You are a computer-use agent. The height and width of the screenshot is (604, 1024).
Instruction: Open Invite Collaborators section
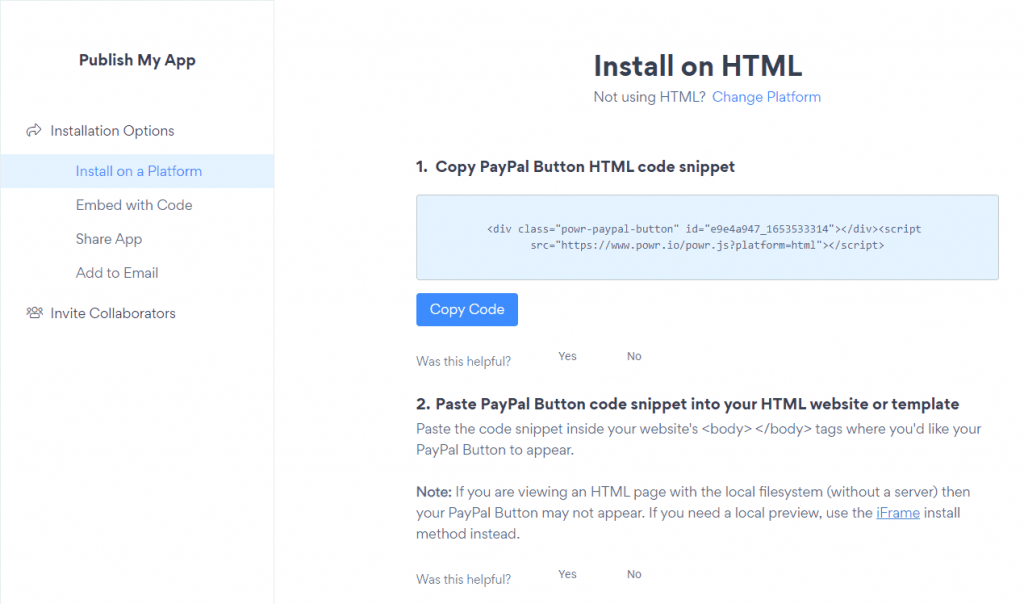tap(113, 313)
